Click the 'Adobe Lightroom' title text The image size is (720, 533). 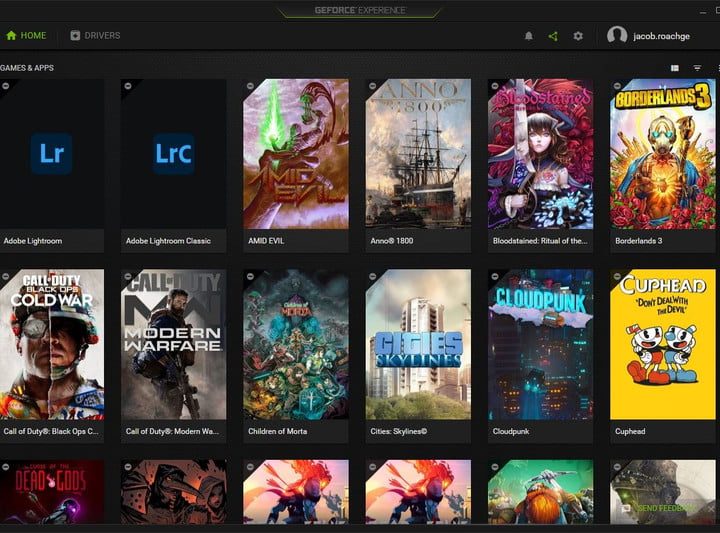pos(33,241)
